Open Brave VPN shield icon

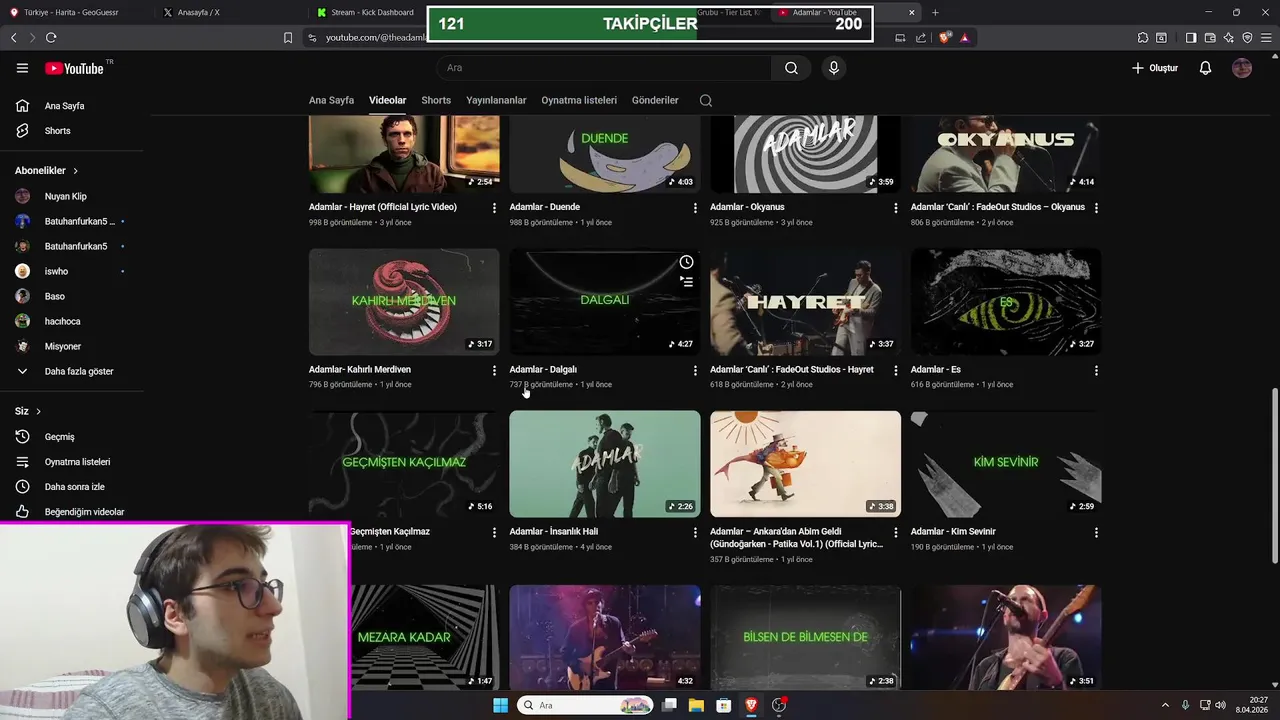(x=1247, y=37)
